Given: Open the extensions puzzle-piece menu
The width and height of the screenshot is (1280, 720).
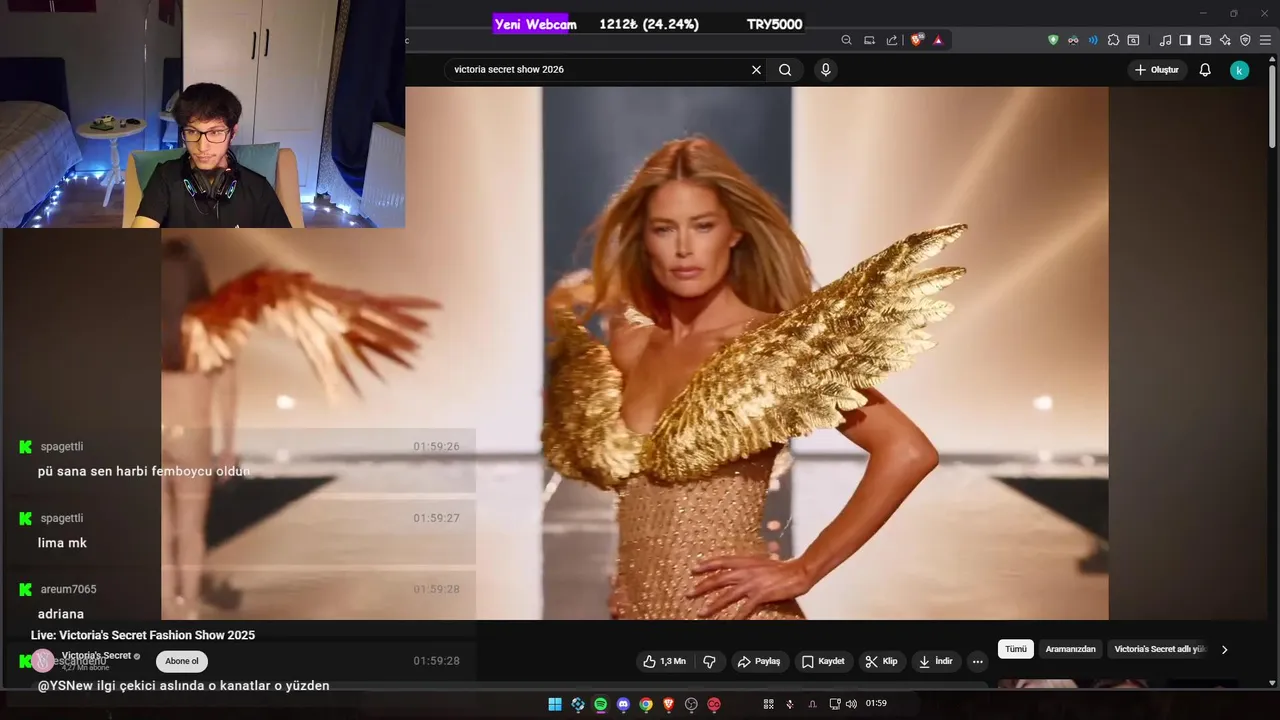Looking at the screenshot, I should pyautogui.click(x=1113, y=40).
